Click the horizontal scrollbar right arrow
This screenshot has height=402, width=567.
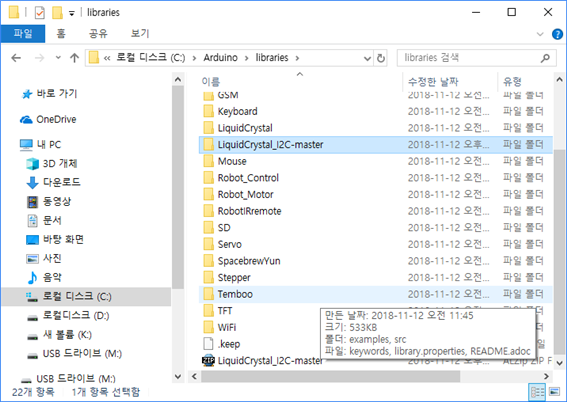546,377
